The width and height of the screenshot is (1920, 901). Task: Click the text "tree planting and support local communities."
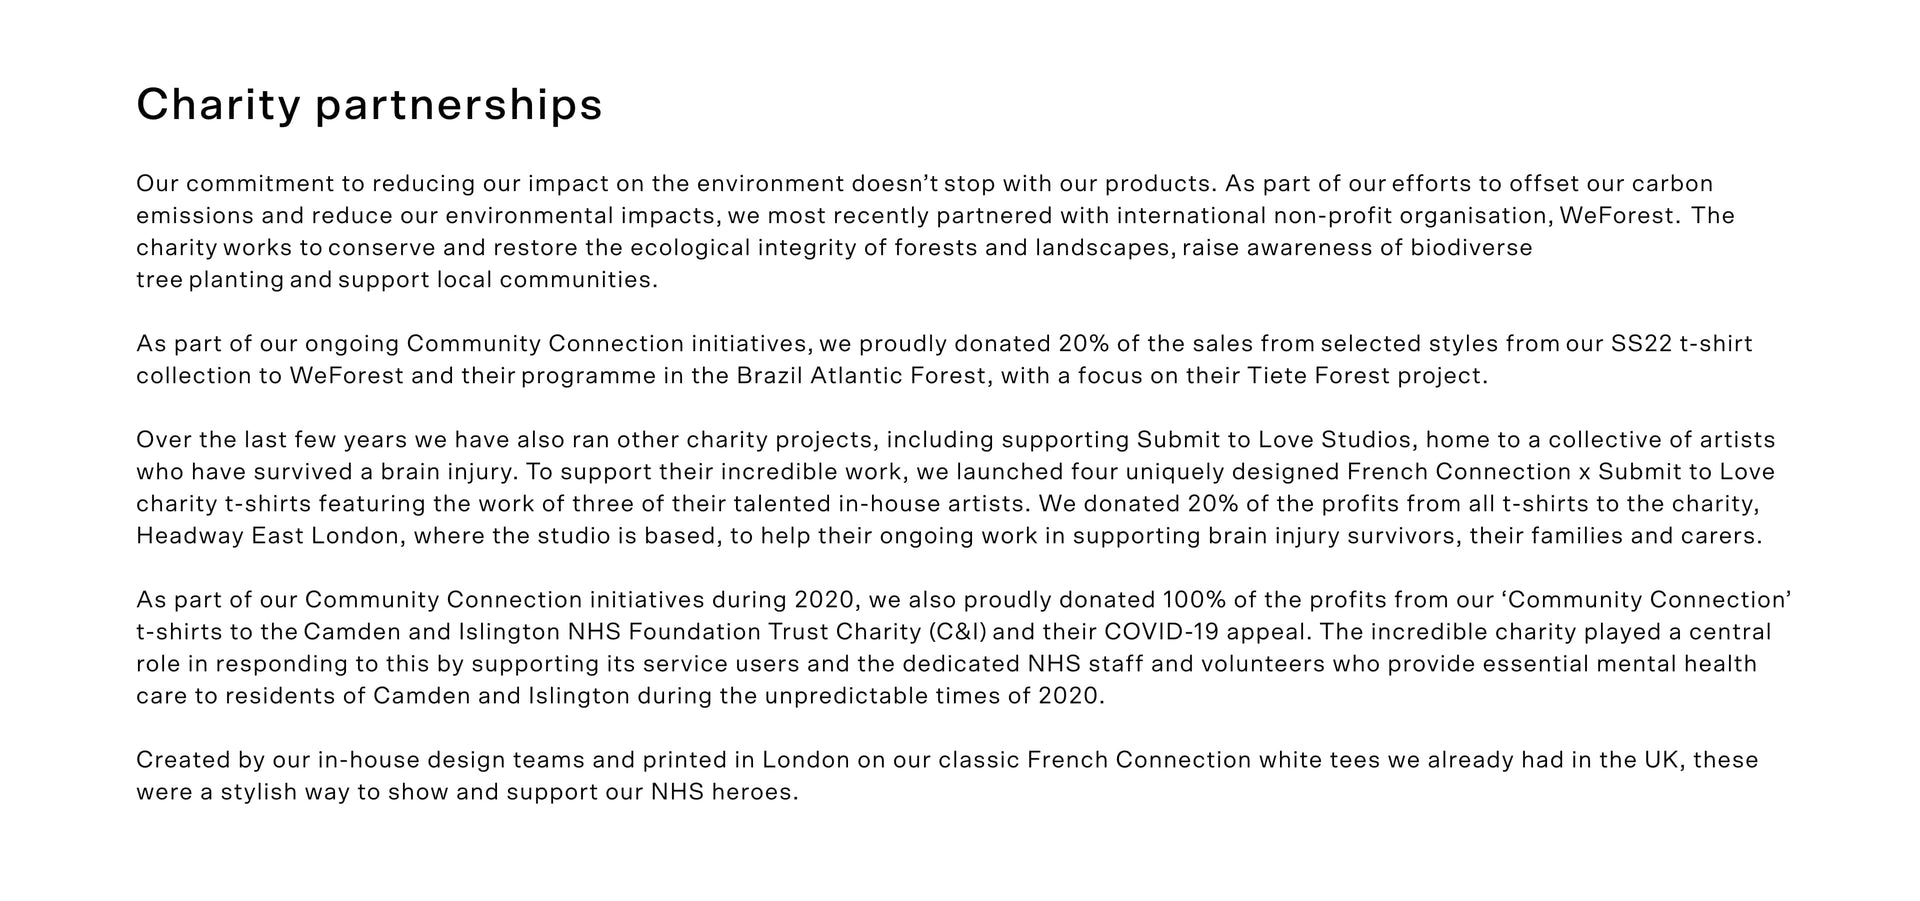(x=397, y=280)
